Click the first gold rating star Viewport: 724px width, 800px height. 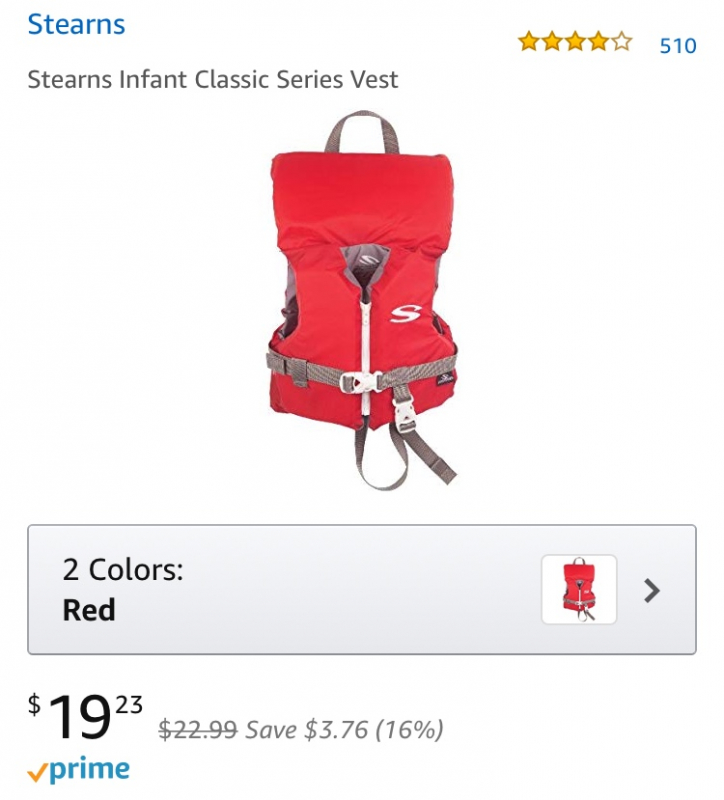[529, 41]
